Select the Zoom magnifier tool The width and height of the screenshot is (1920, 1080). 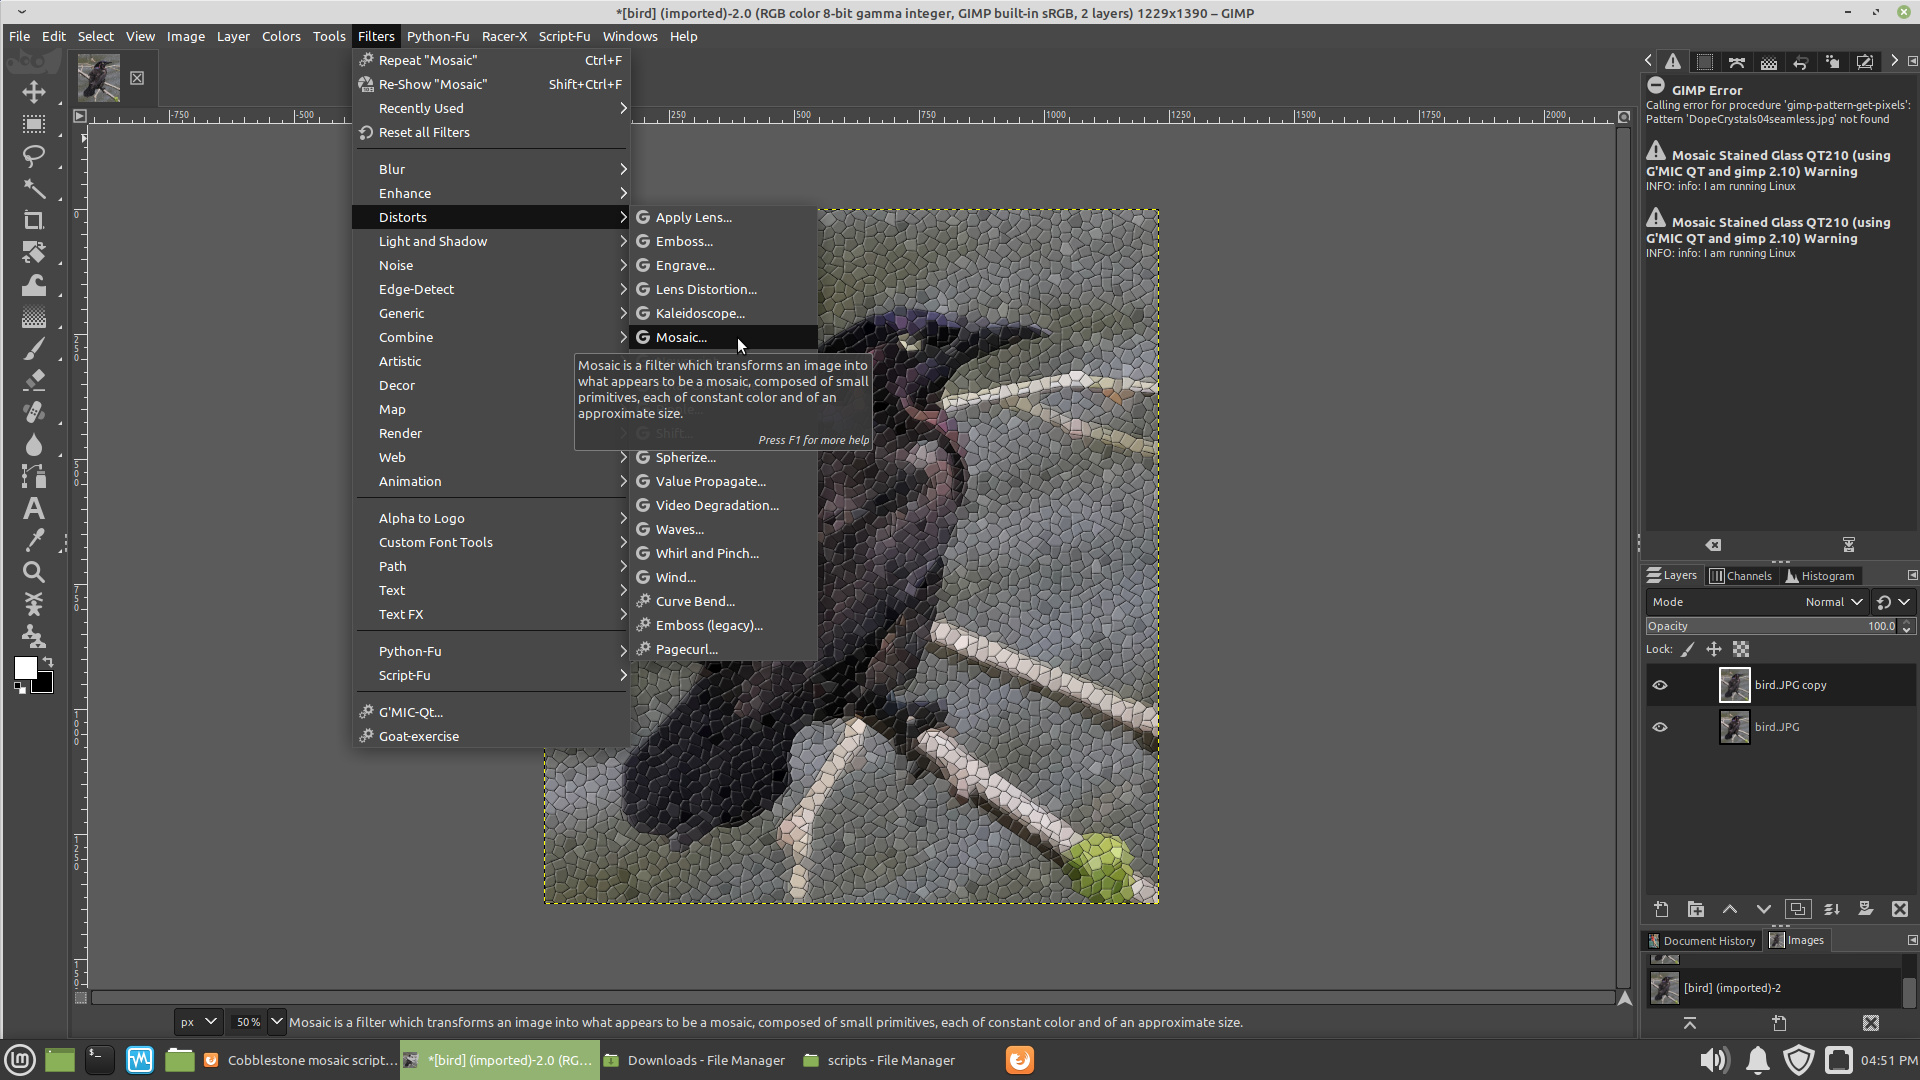pyautogui.click(x=34, y=573)
